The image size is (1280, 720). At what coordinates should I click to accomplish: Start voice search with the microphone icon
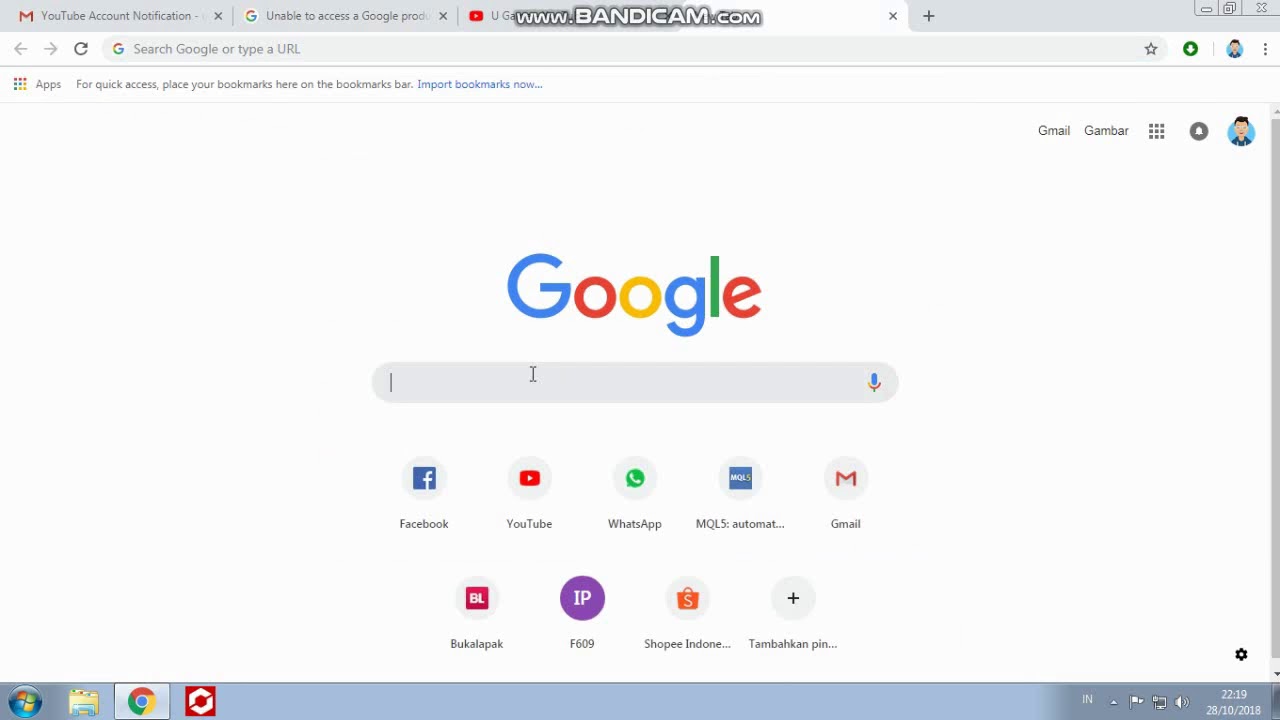click(x=874, y=382)
